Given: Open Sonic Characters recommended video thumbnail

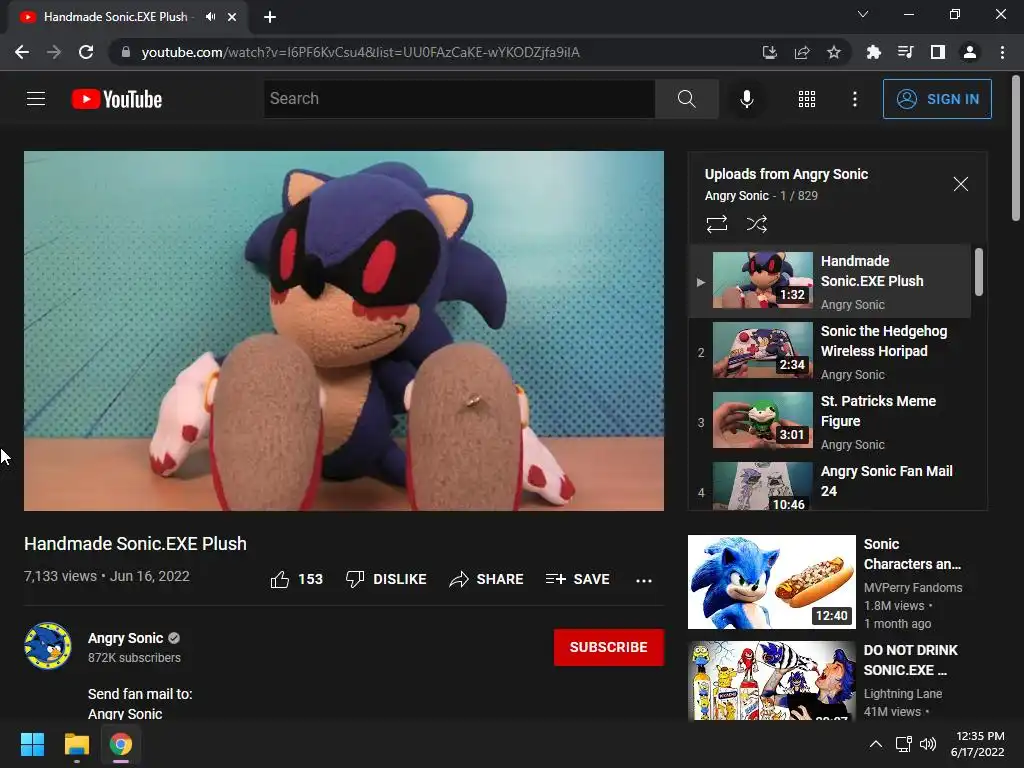Looking at the screenshot, I should click(x=771, y=582).
